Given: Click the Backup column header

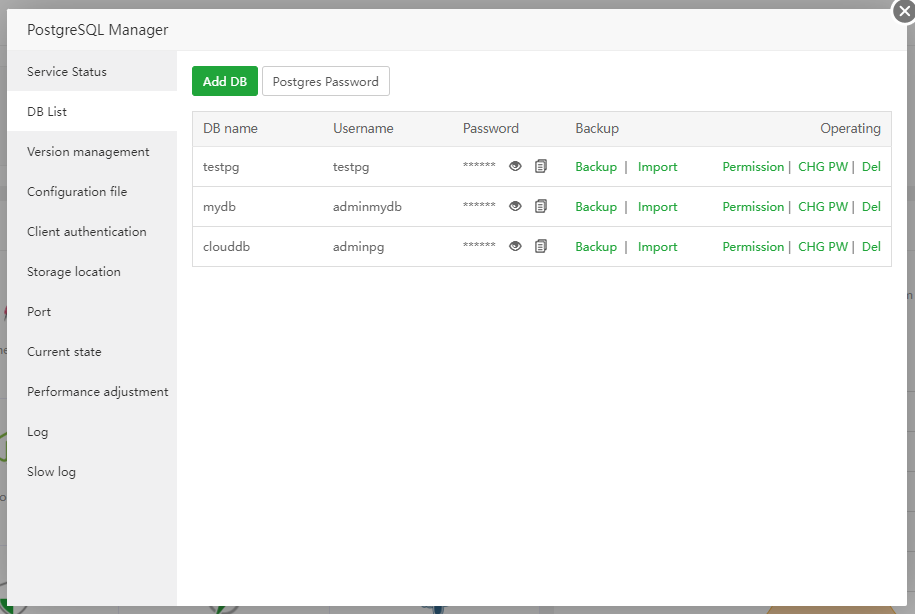Looking at the screenshot, I should point(596,128).
